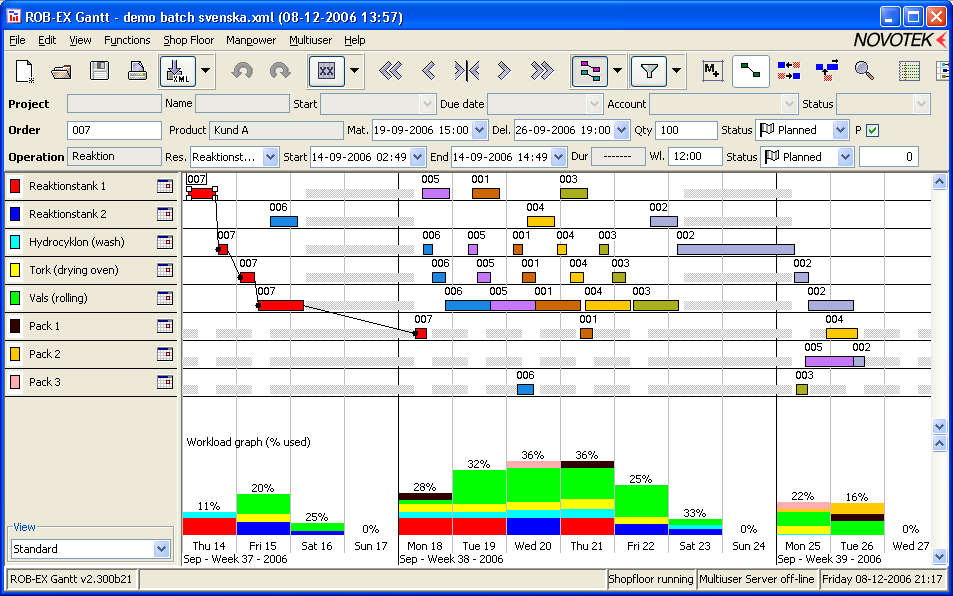Open the Shop Floor menu
The width and height of the screenshot is (953, 596).
(188, 40)
